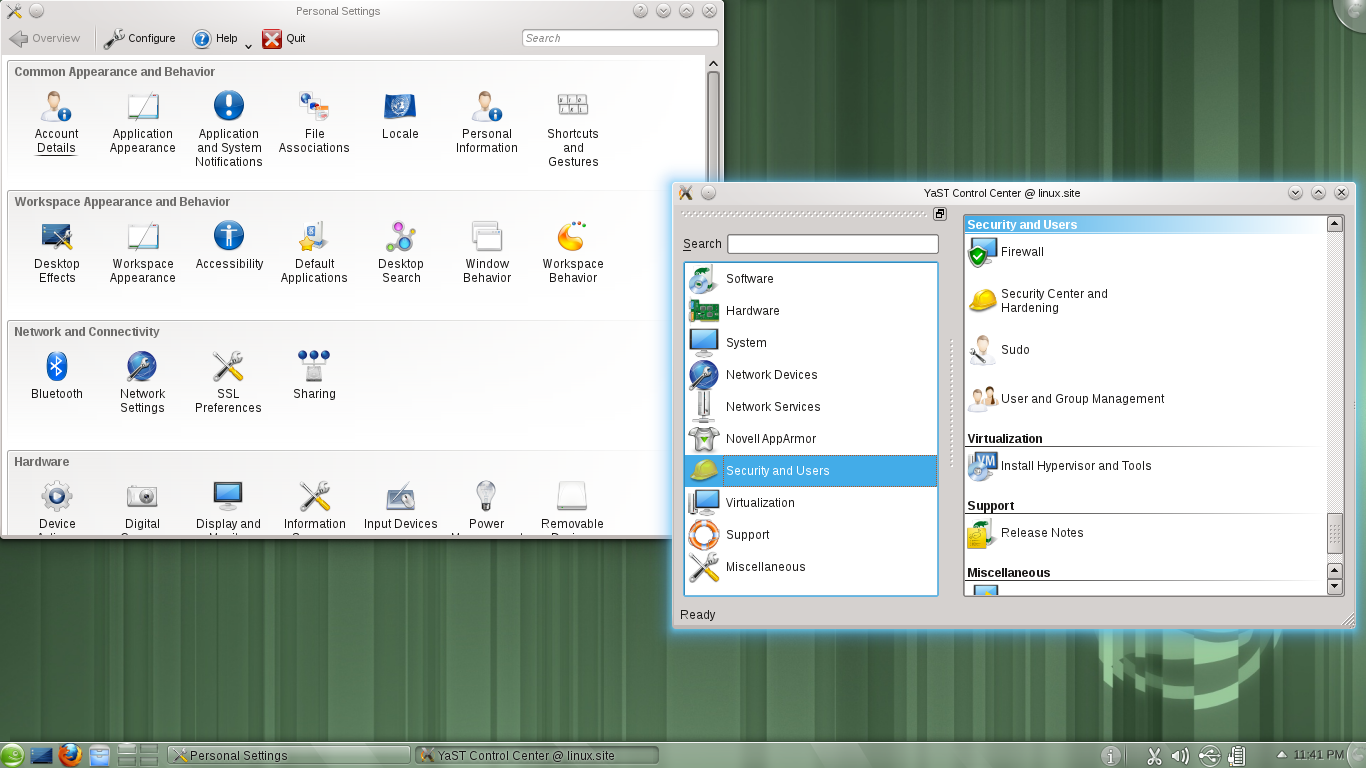Open SSL Preferences

click(x=228, y=382)
